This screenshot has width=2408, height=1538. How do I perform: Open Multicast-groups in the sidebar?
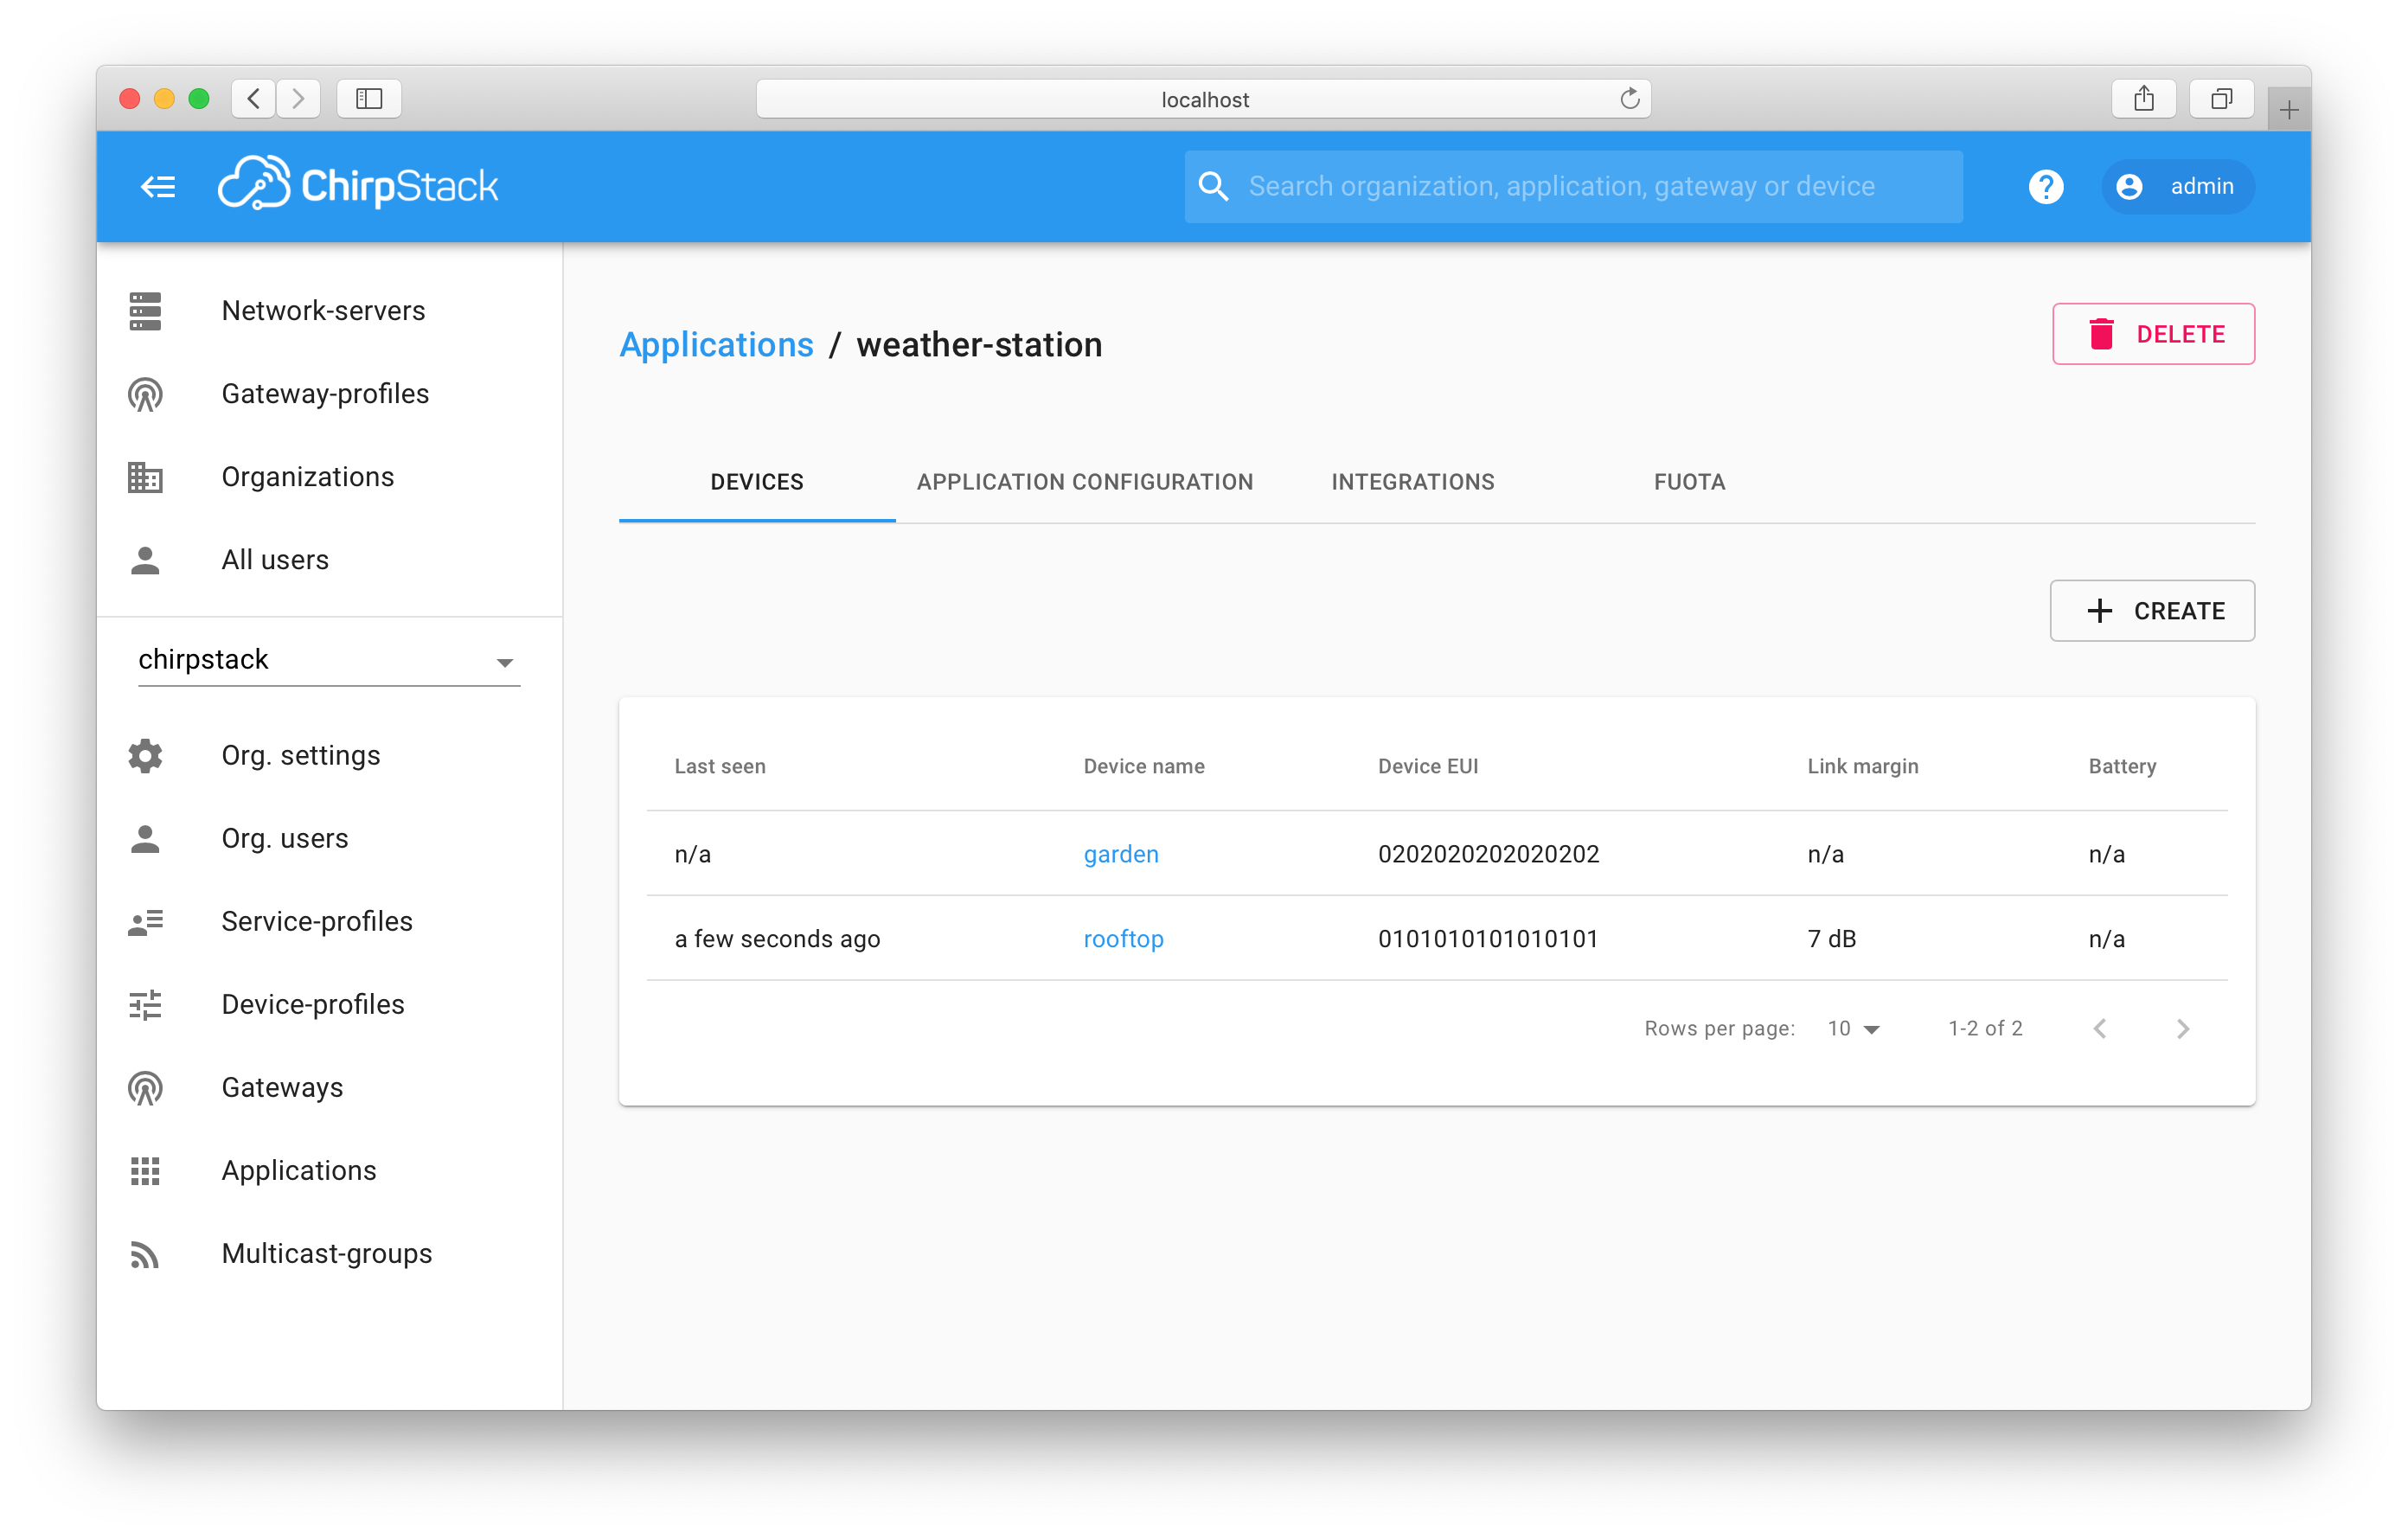click(329, 1253)
